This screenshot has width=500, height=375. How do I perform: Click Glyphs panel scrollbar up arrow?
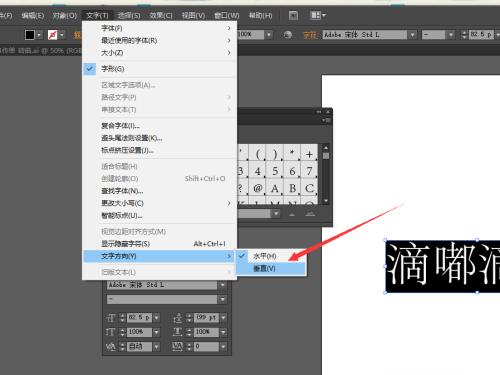[326, 148]
